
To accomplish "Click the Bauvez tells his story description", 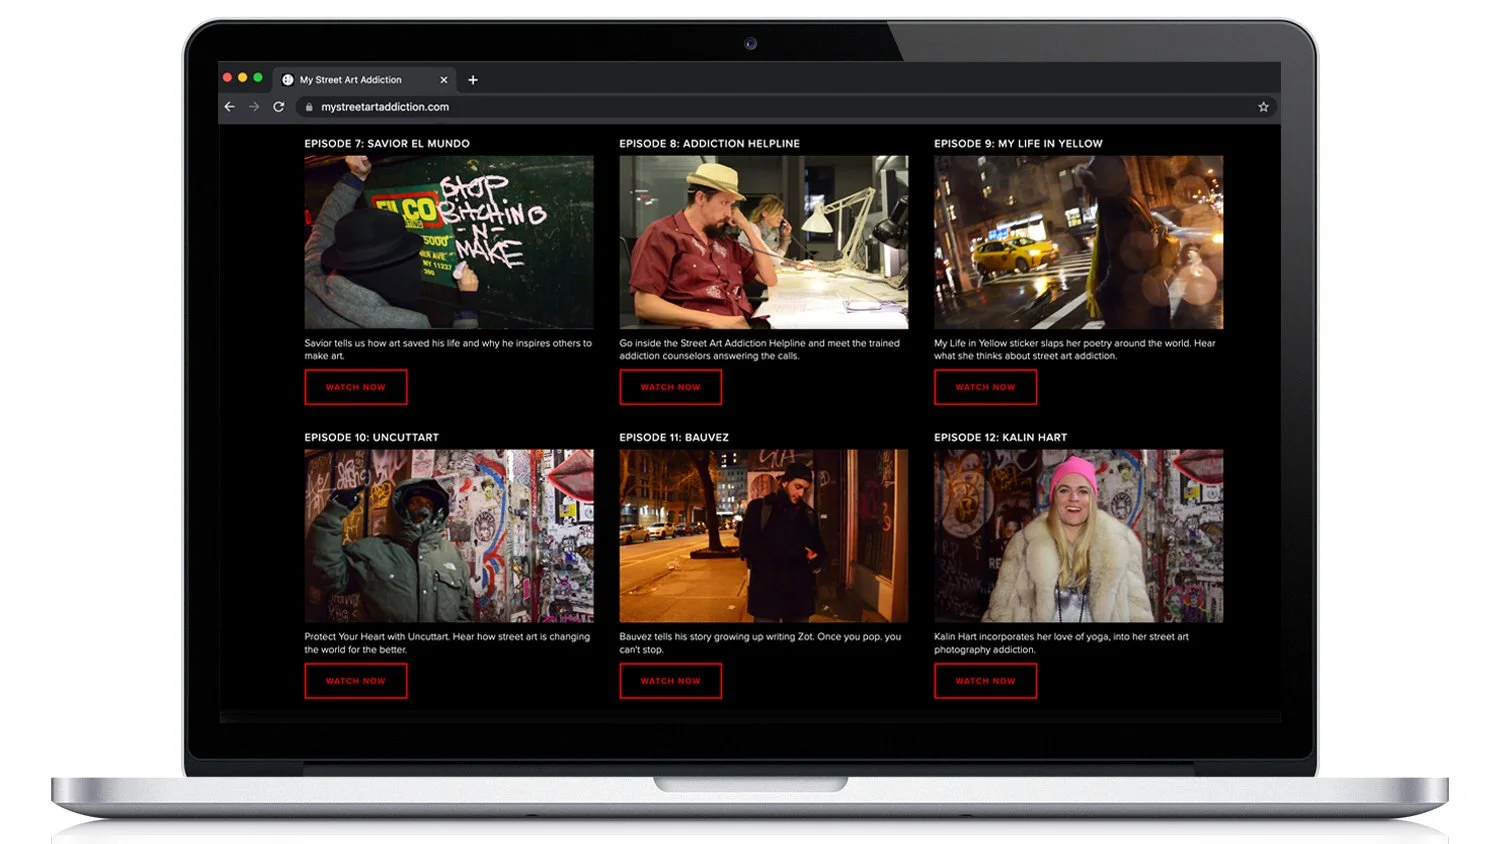I will (x=760, y=643).
